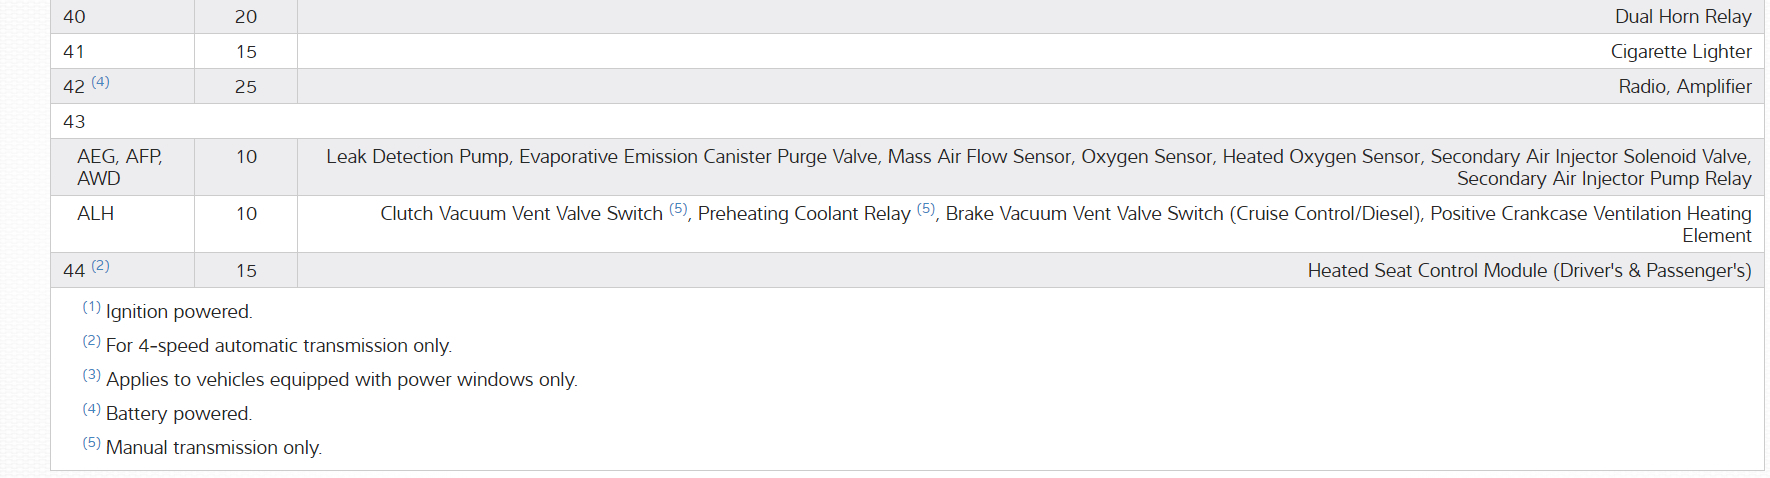Click the Battery powered footnote line
1770x478 pixels.
(x=179, y=414)
